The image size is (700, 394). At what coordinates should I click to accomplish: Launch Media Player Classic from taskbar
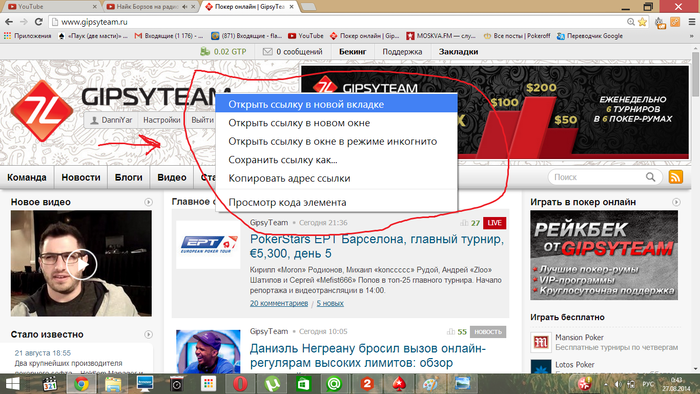pyautogui.click(x=50, y=384)
